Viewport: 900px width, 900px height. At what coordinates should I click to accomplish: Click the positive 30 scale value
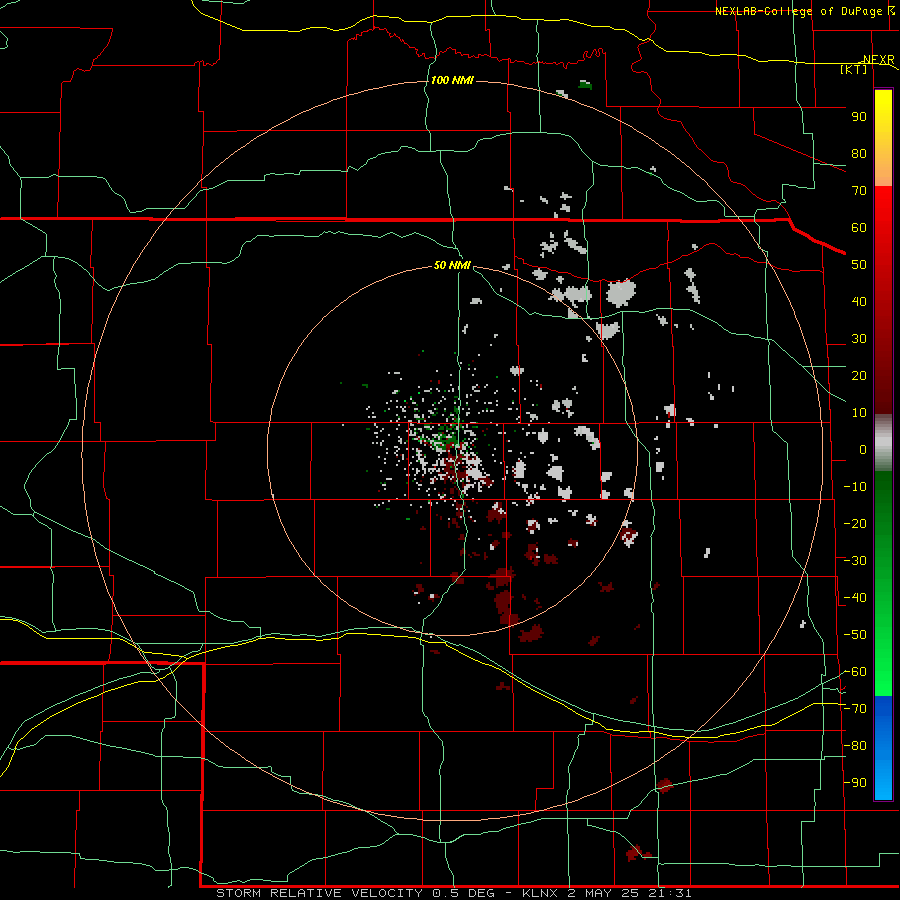tap(859, 339)
